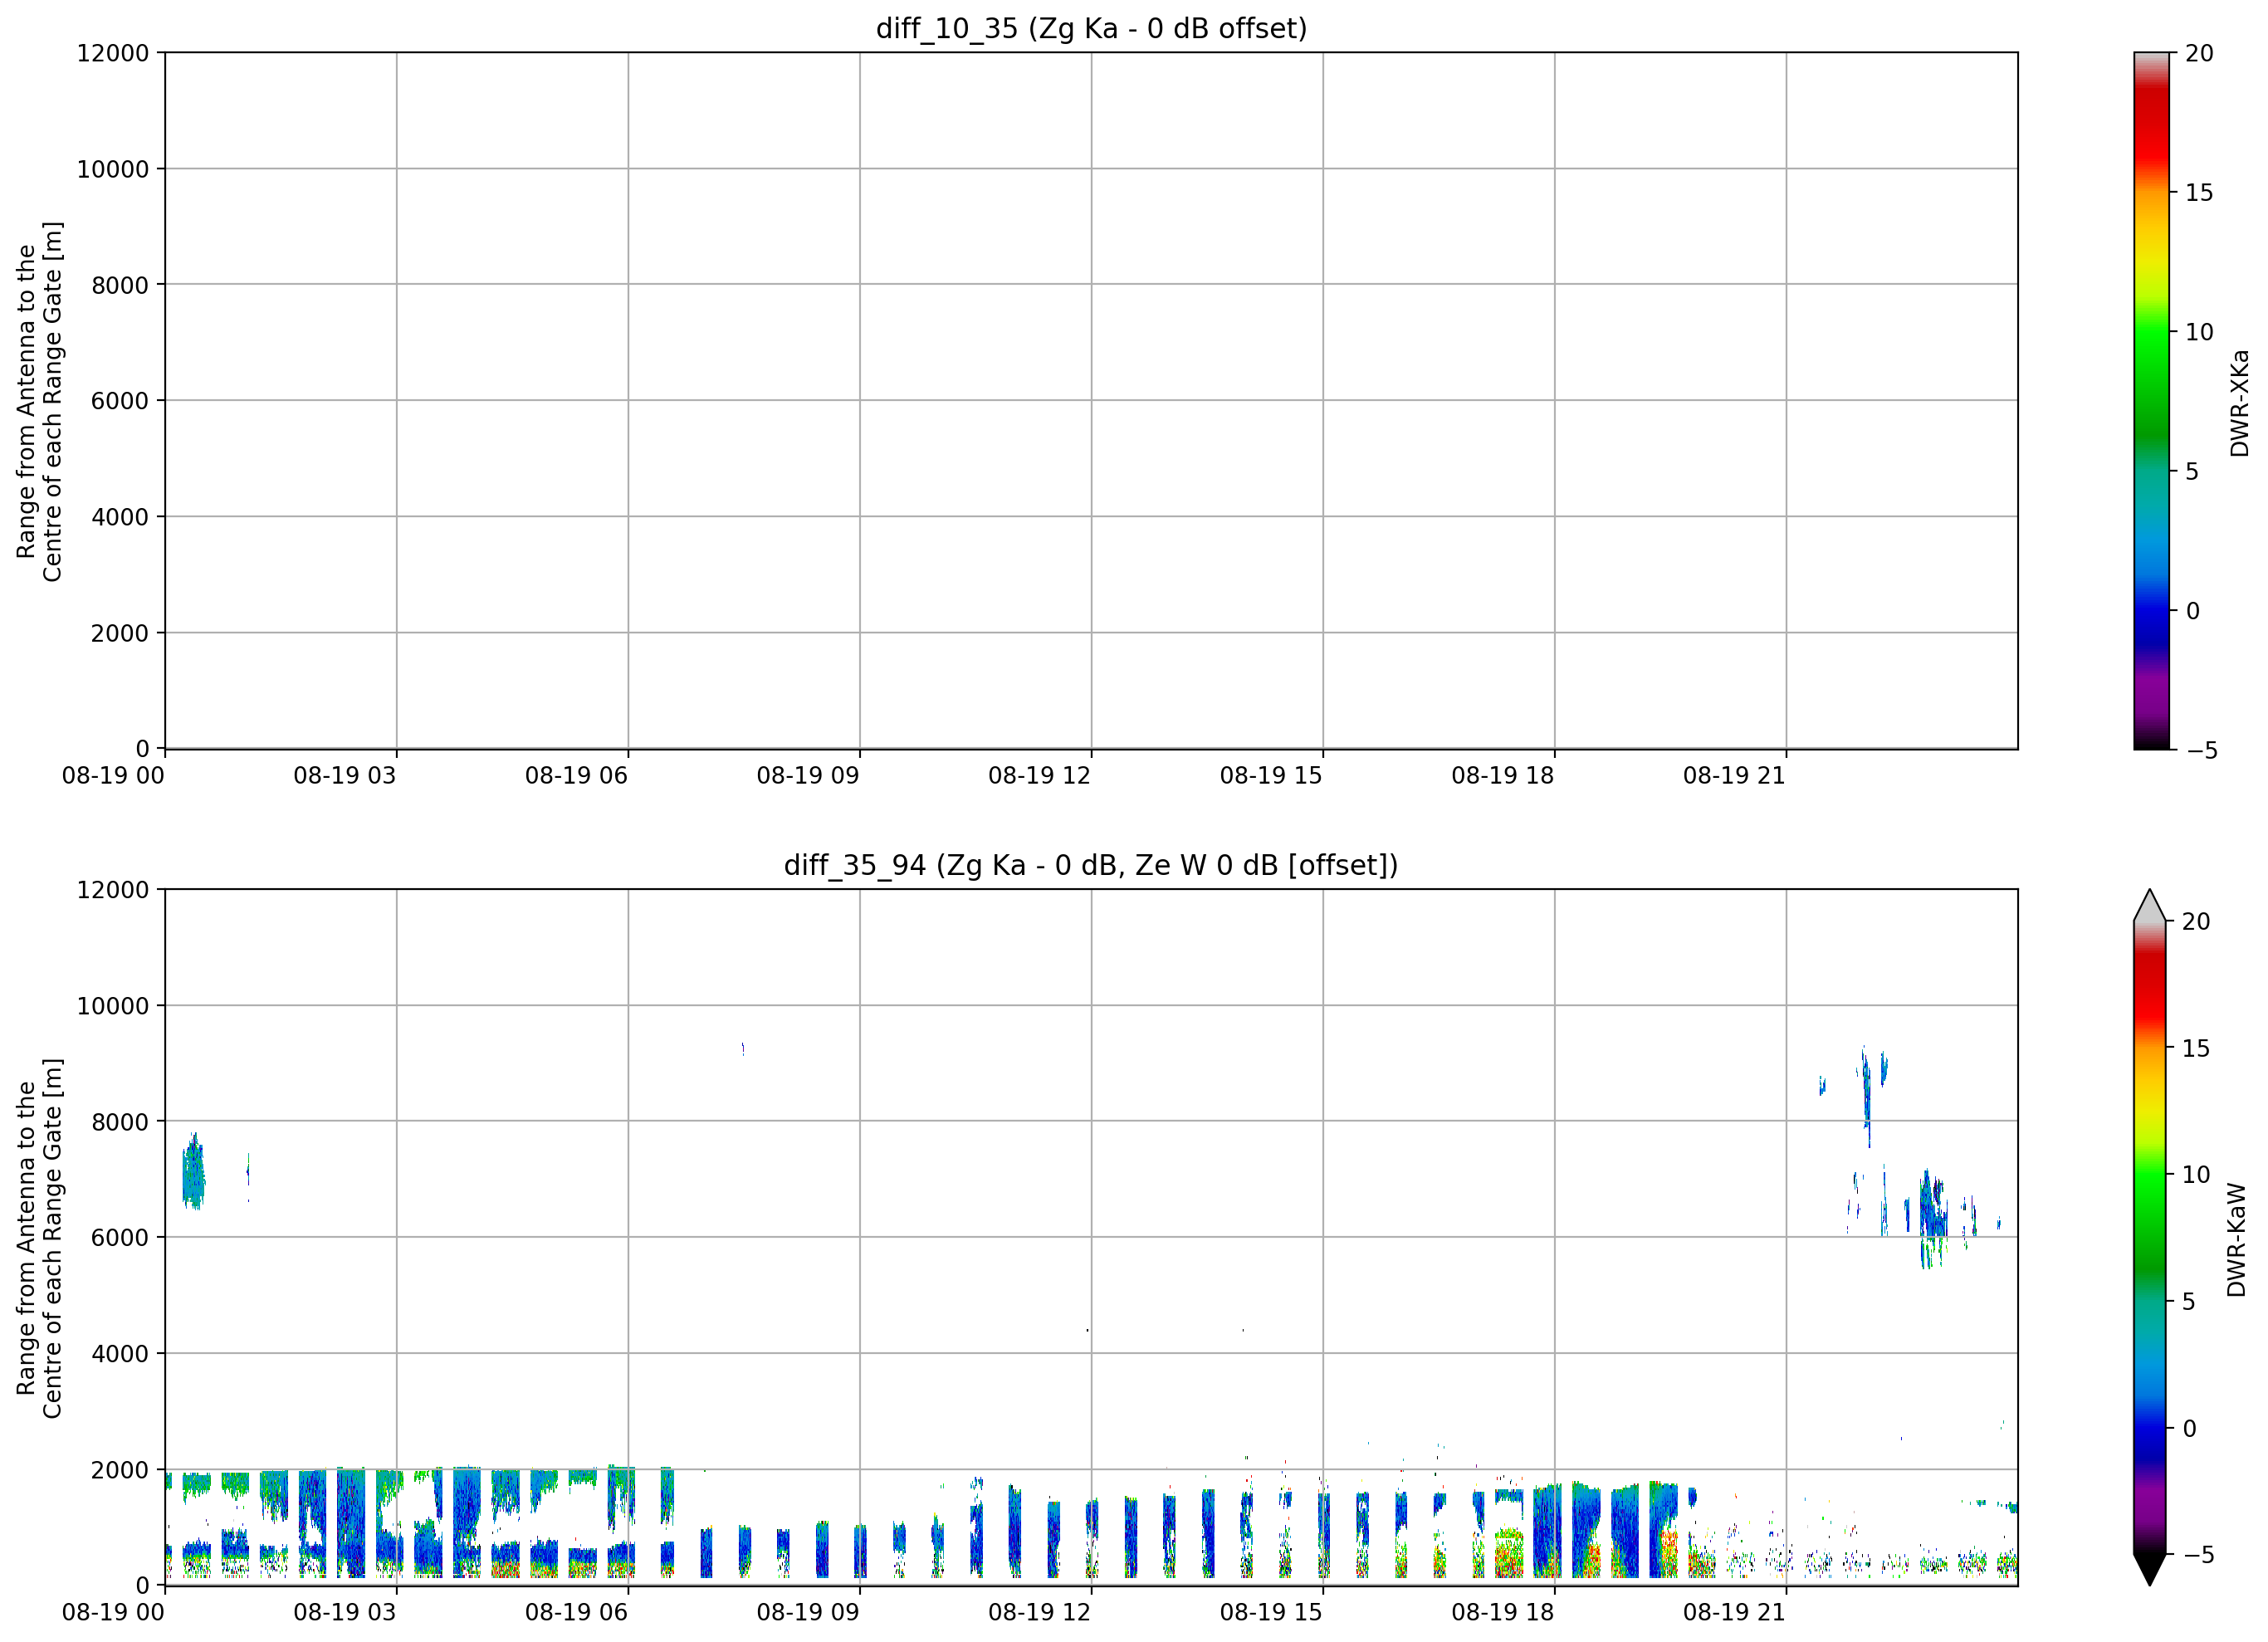Click the blue cloud cluster near 6500 m after 21:00
The image size is (2268, 1642).
point(1933,1218)
